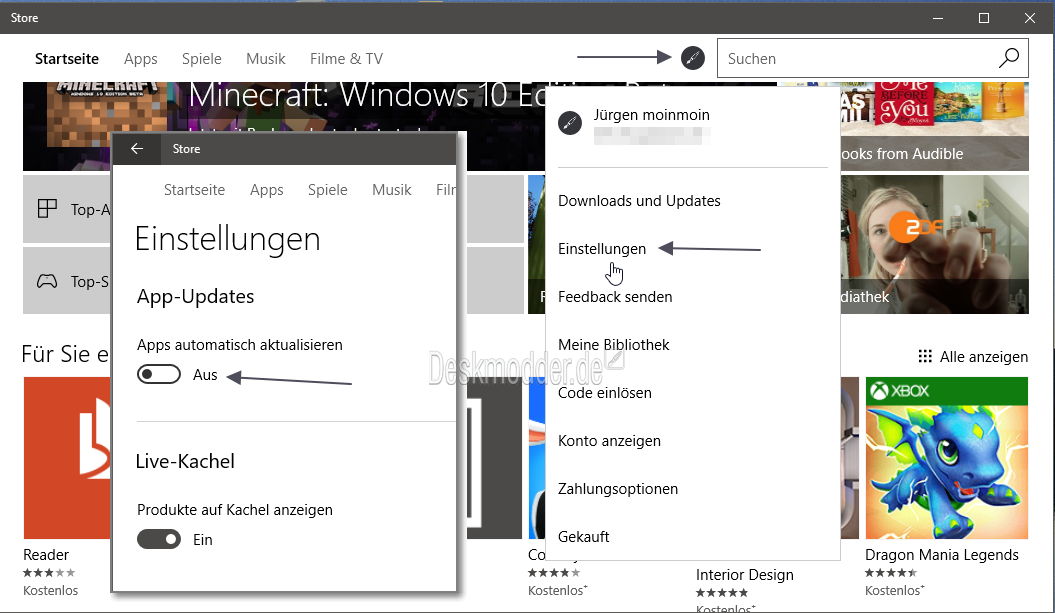Screen dimensions: 1055x613
Task: Click the Reader app title text
Action: pos(46,554)
